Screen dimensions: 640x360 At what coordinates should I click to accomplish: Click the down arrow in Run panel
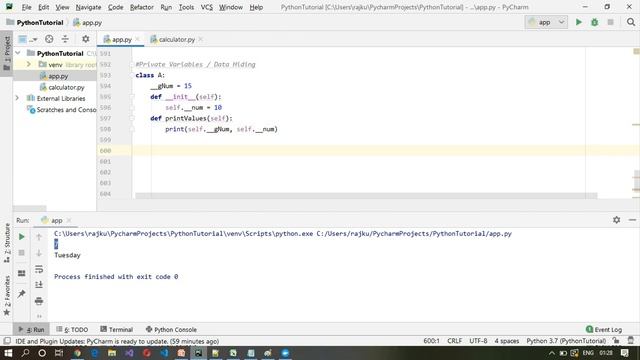click(39, 253)
